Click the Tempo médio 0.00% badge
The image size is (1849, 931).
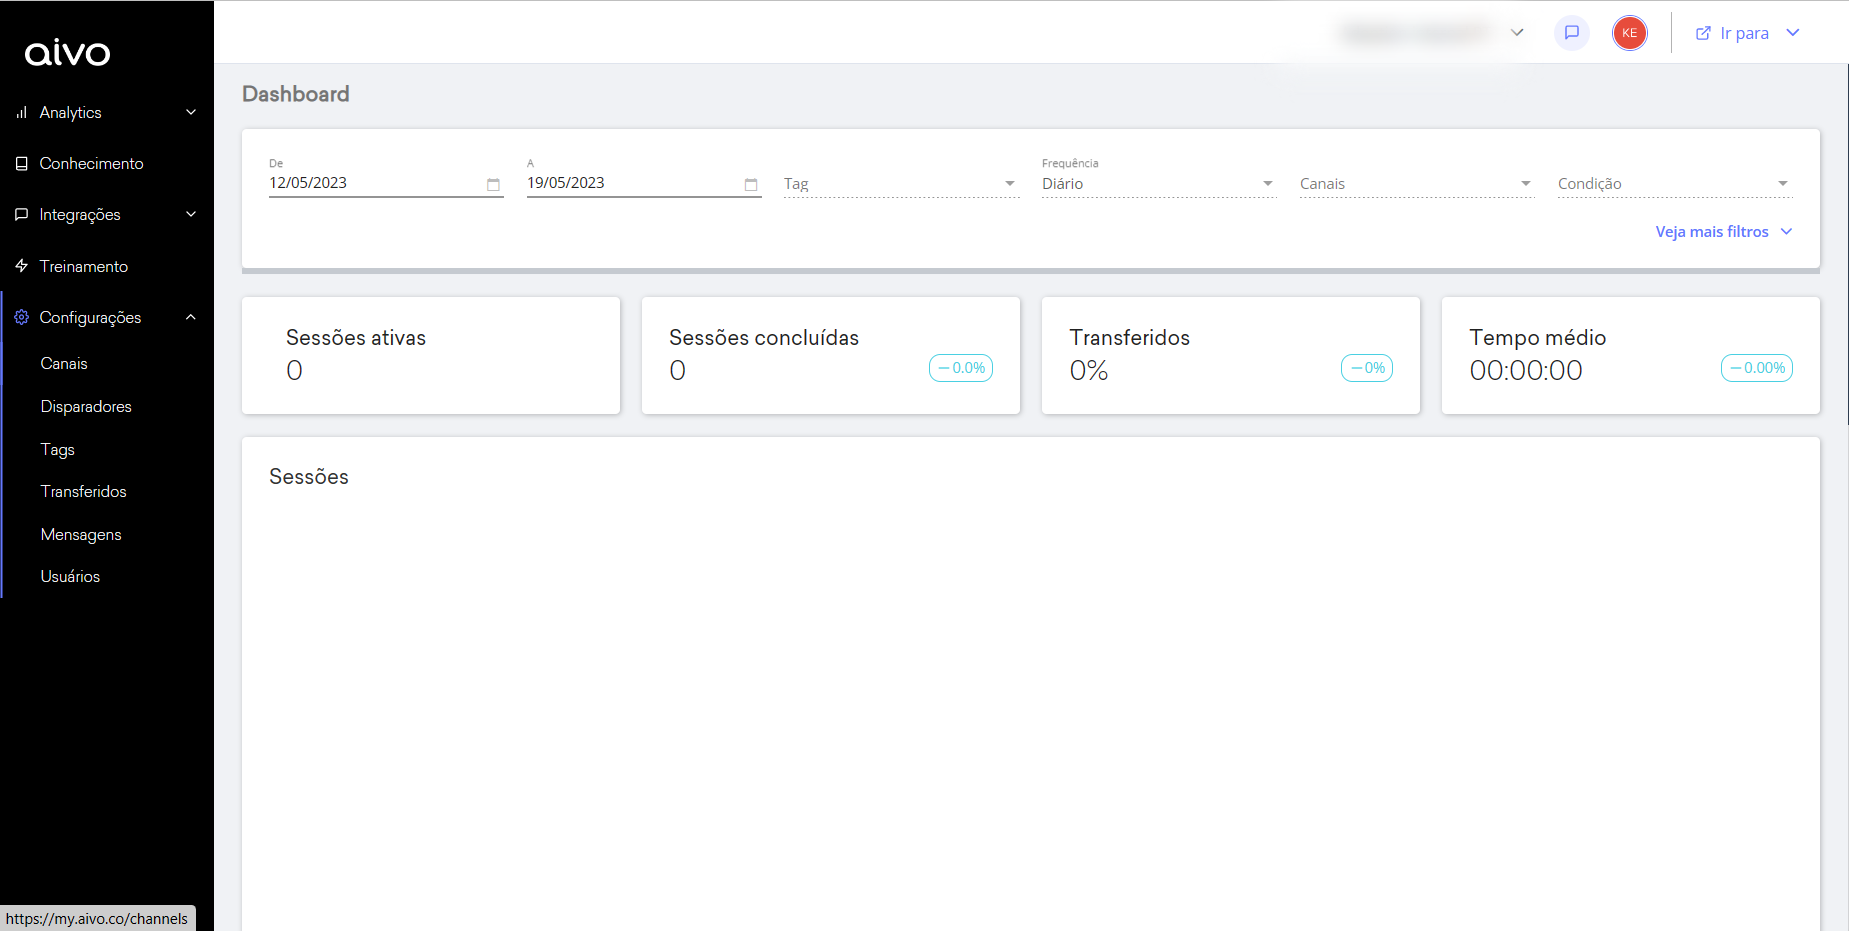coord(1757,368)
